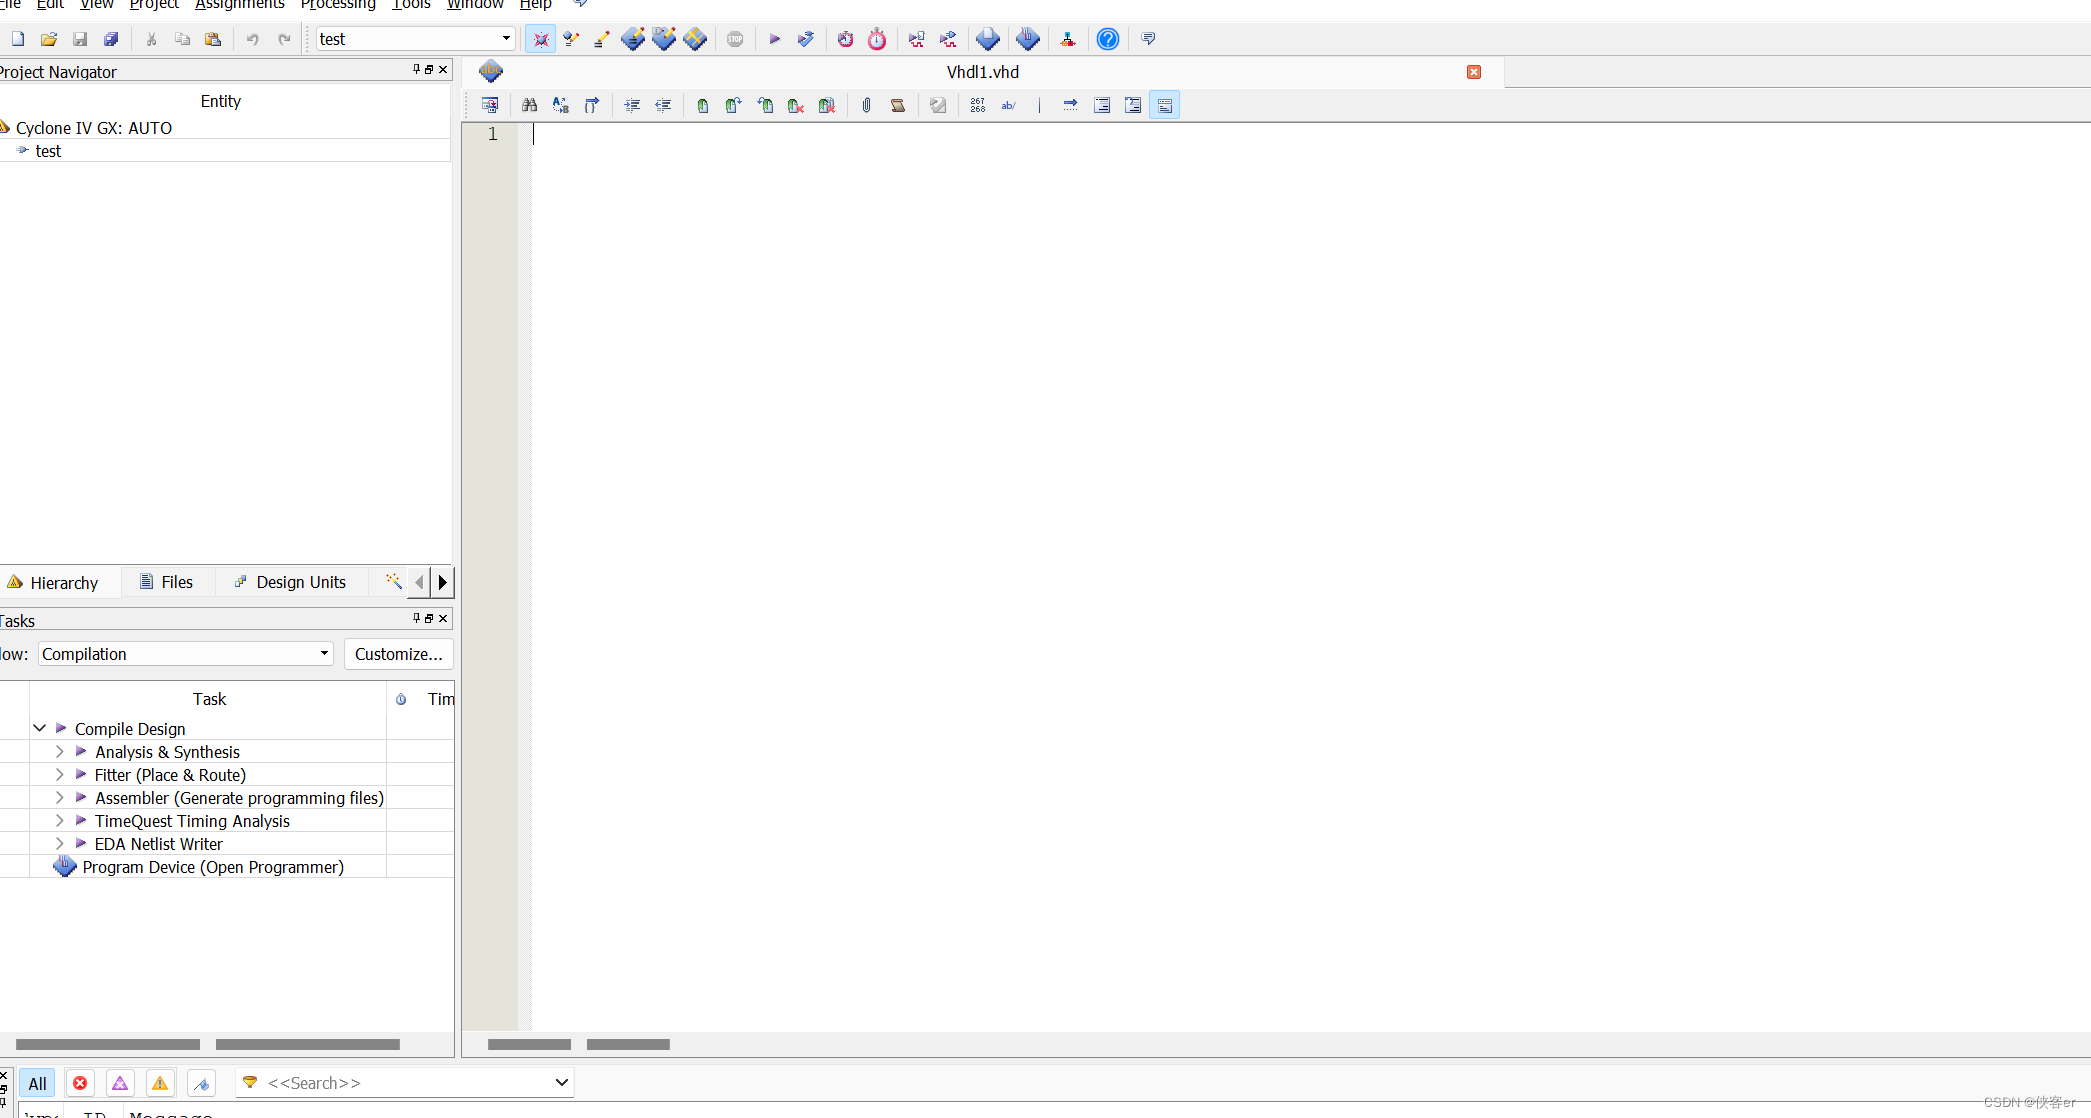
Task: Pin the Project Navigator panel
Action: 417,69
